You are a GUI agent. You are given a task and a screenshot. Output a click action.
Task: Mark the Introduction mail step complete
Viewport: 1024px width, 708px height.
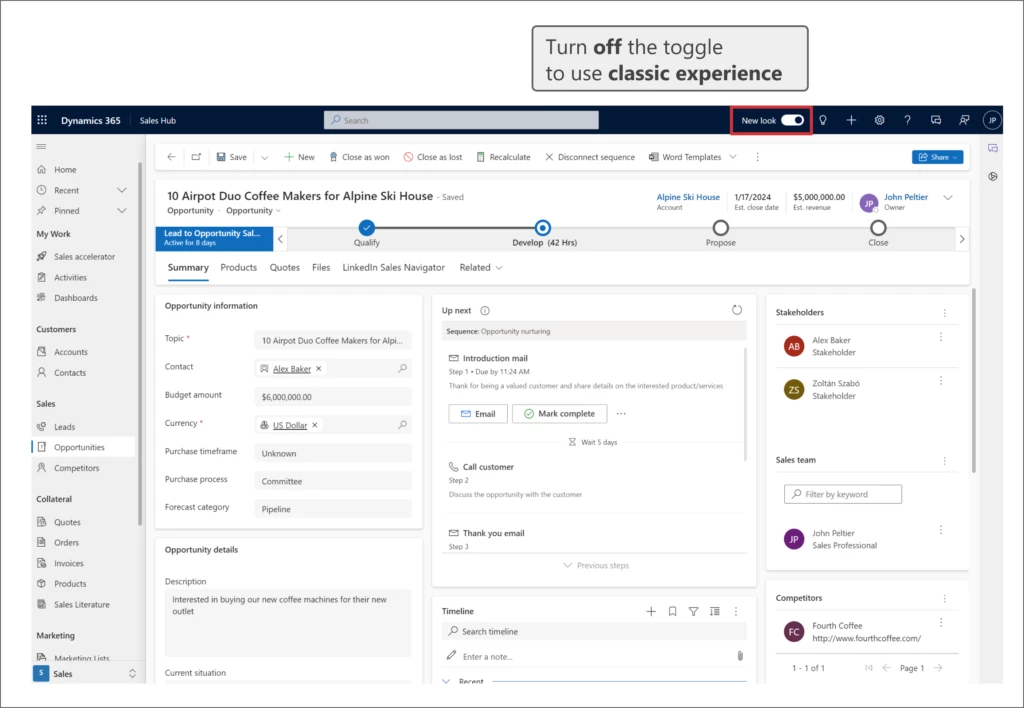pos(559,413)
